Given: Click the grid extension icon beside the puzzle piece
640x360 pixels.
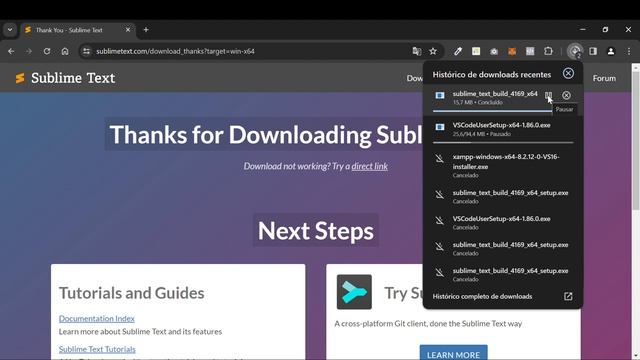Looking at the screenshot, I should 530,51.
